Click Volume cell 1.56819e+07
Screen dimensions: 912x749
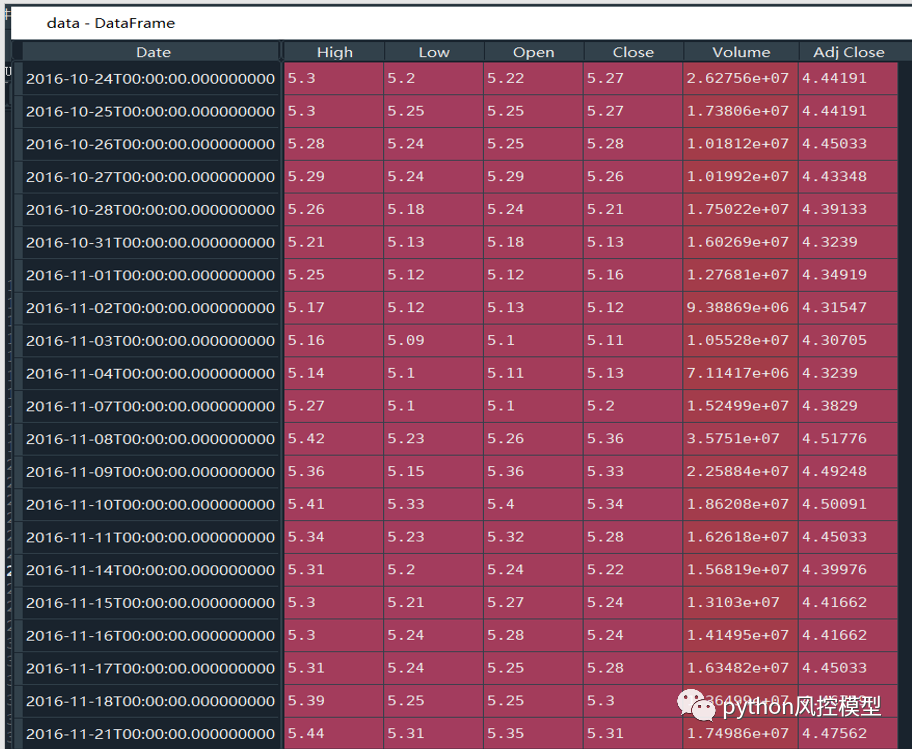(740, 570)
